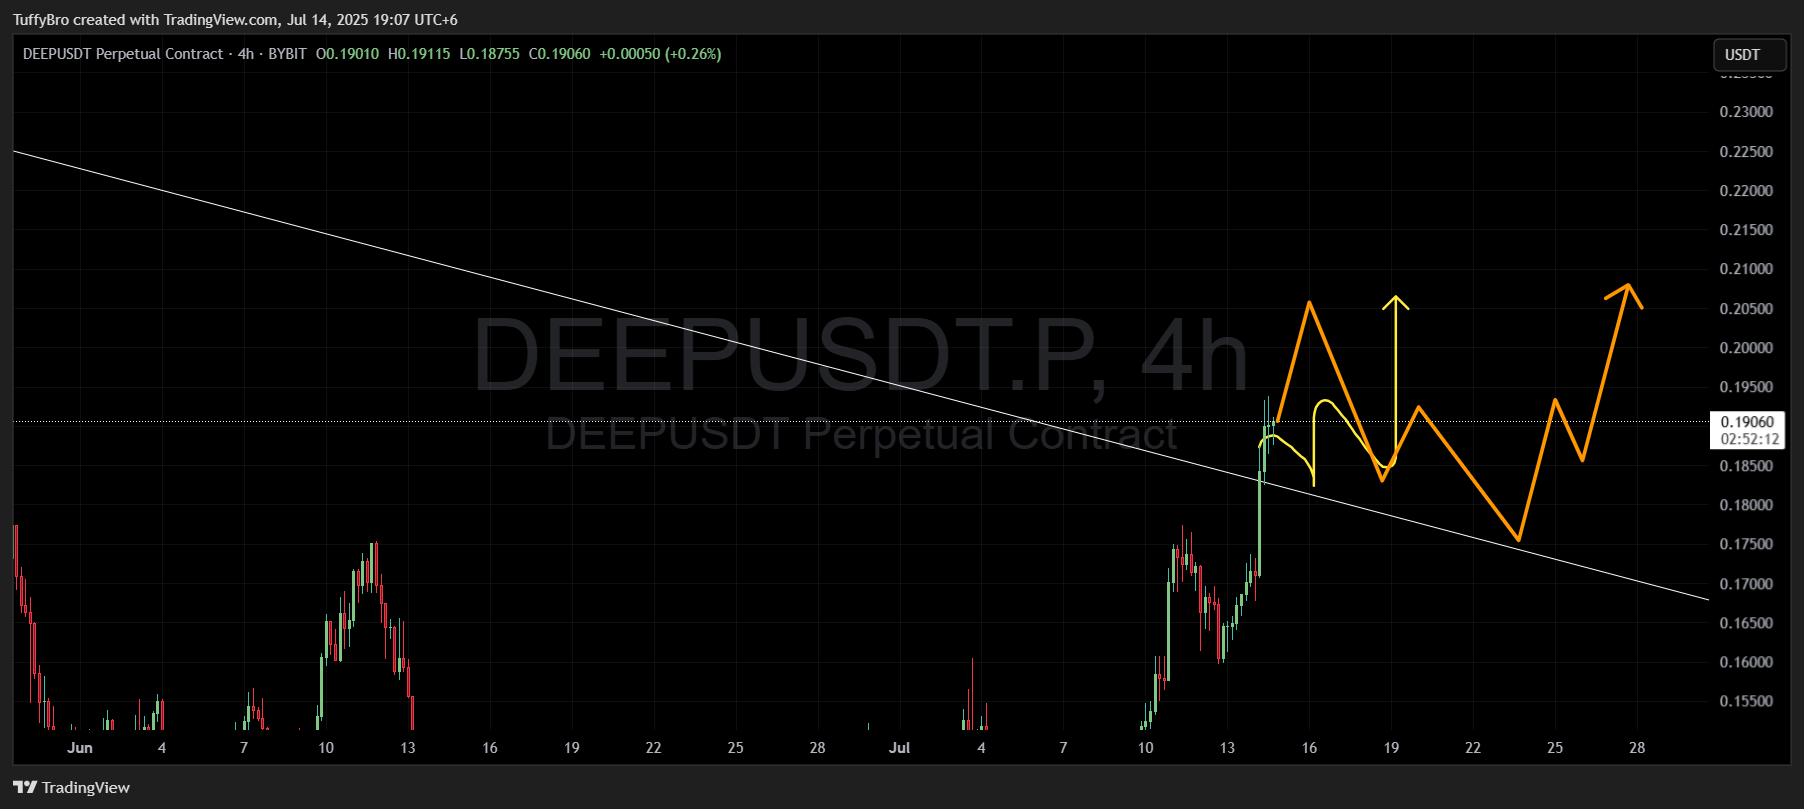This screenshot has width=1804, height=809.
Task: Click the candle countdown 02:52:12
Action: 1749,439
